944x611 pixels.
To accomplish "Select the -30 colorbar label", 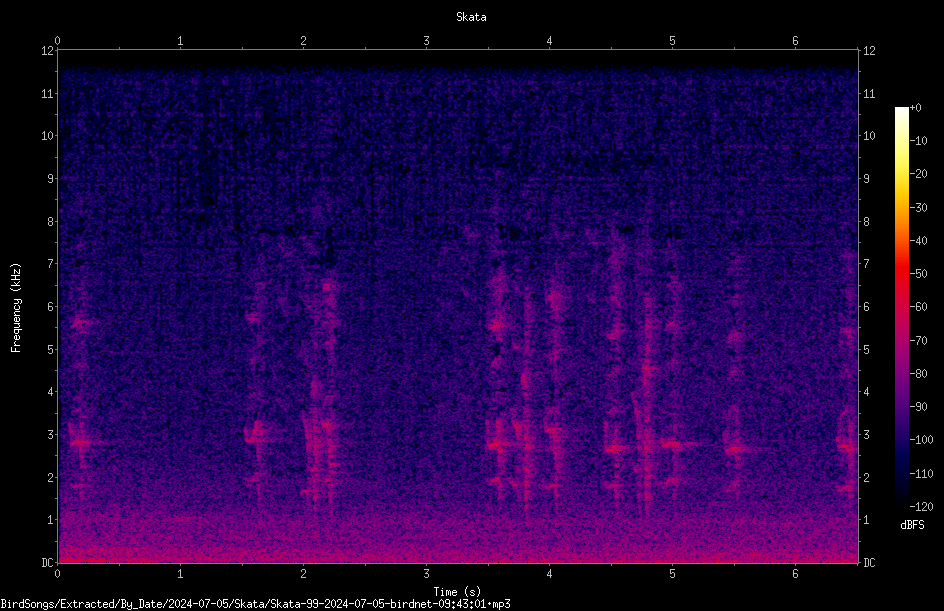I will [x=918, y=208].
